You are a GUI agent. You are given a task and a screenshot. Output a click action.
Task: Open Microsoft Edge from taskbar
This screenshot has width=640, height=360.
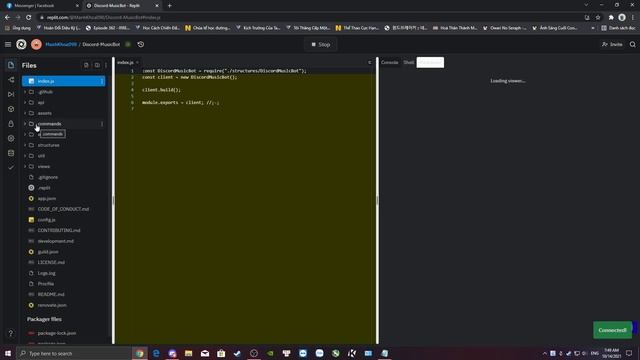pyautogui.click(x=156, y=353)
